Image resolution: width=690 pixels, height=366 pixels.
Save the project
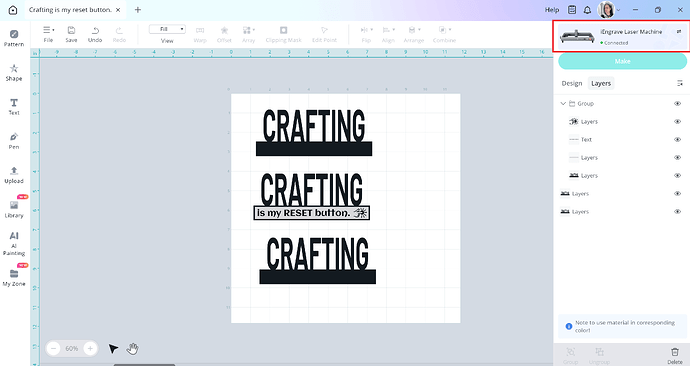71,34
